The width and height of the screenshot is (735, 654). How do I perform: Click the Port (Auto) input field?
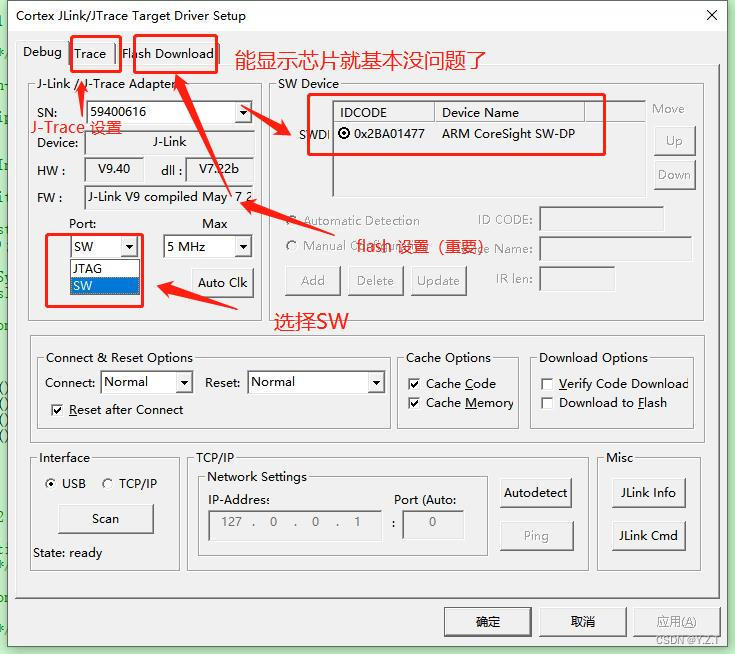(433, 525)
